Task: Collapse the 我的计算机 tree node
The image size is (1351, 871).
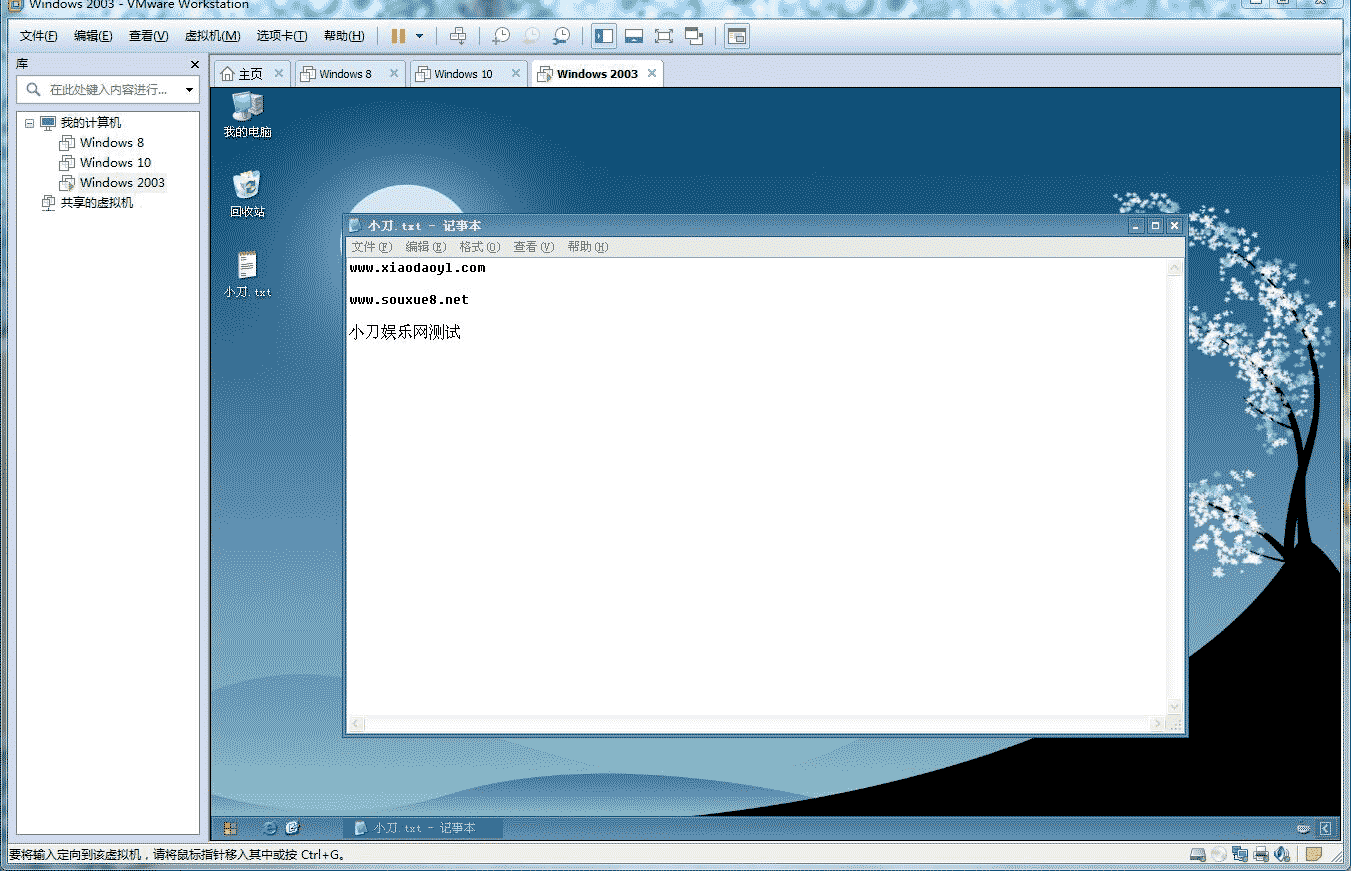Action: (x=29, y=123)
